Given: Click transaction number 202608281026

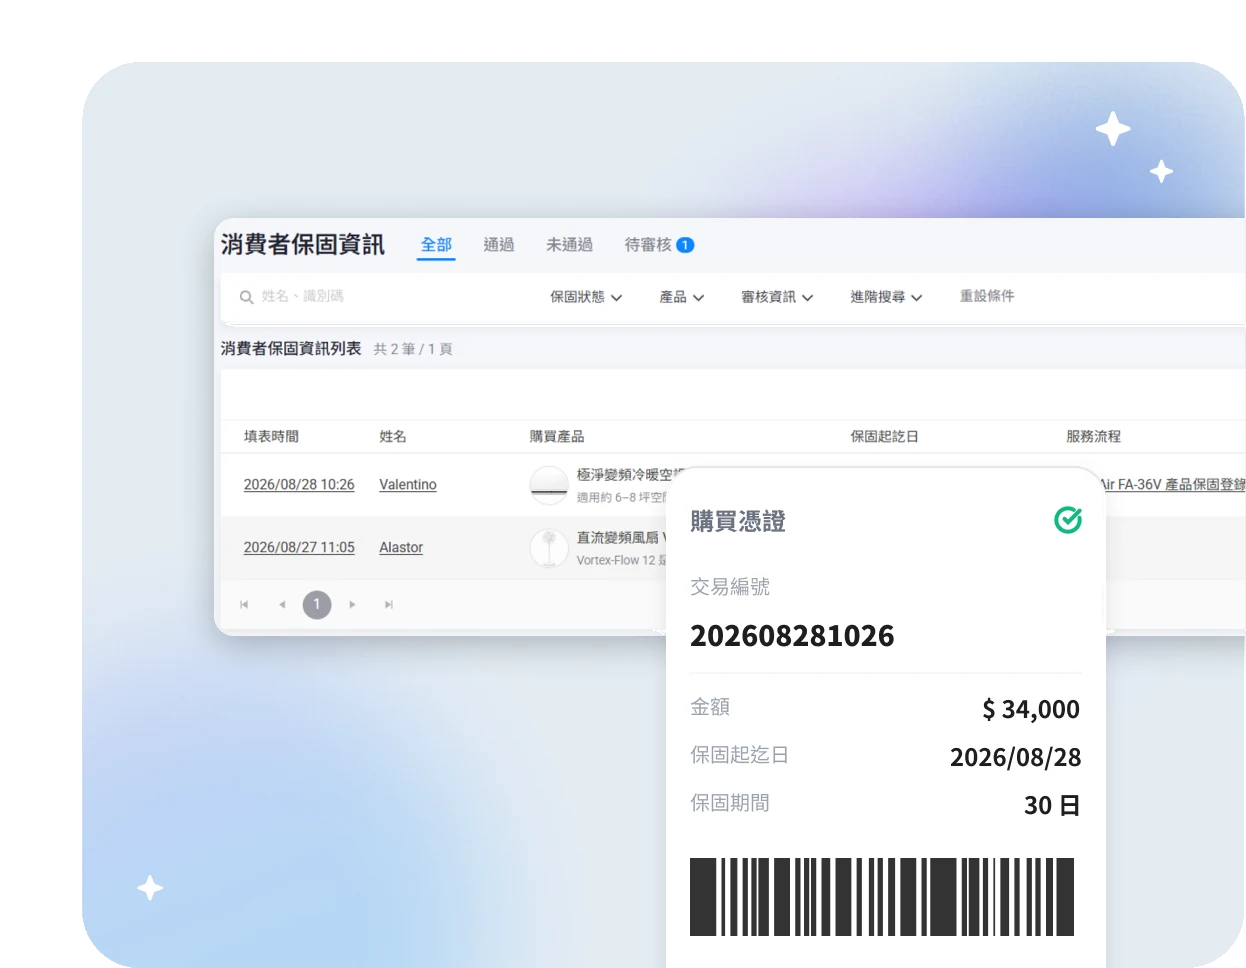Looking at the screenshot, I should click(792, 636).
